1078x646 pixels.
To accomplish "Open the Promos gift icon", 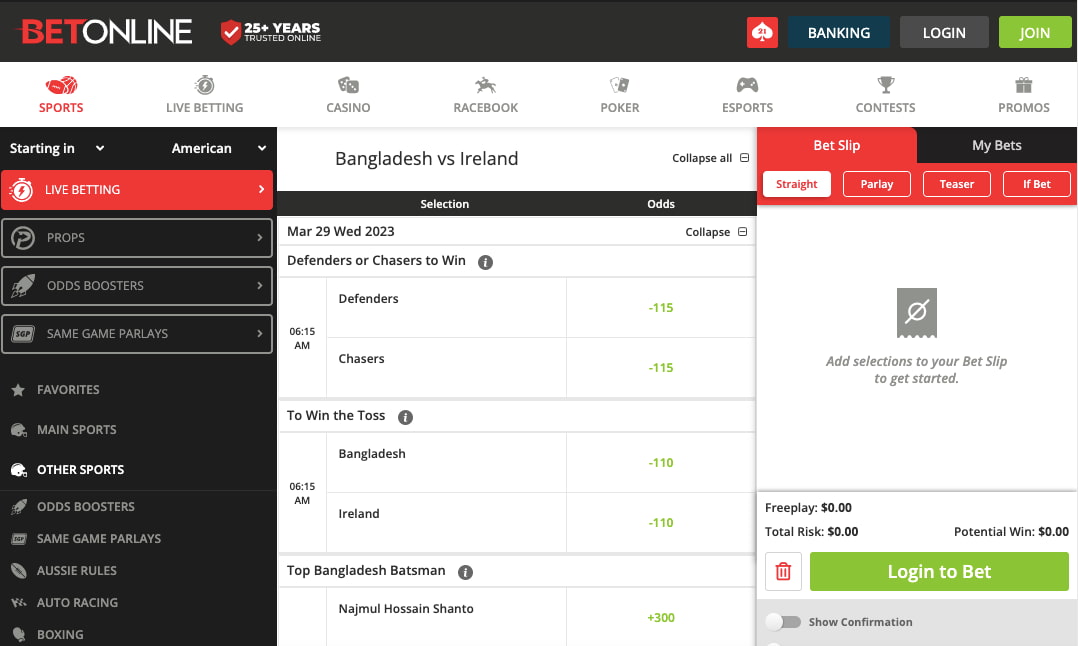I will (1024, 85).
